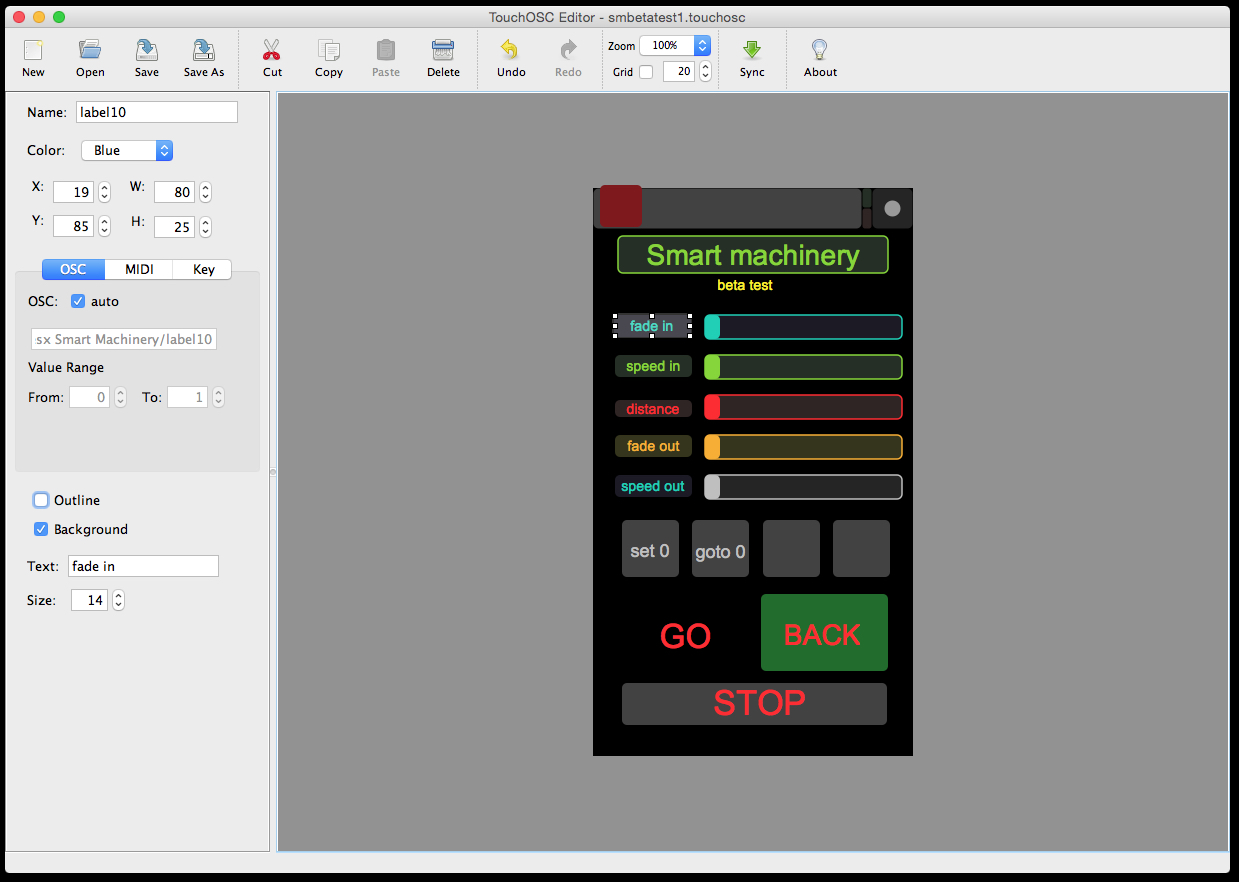This screenshot has width=1239, height=882.
Task: Select the speed out label on canvas
Action: pos(653,486)
